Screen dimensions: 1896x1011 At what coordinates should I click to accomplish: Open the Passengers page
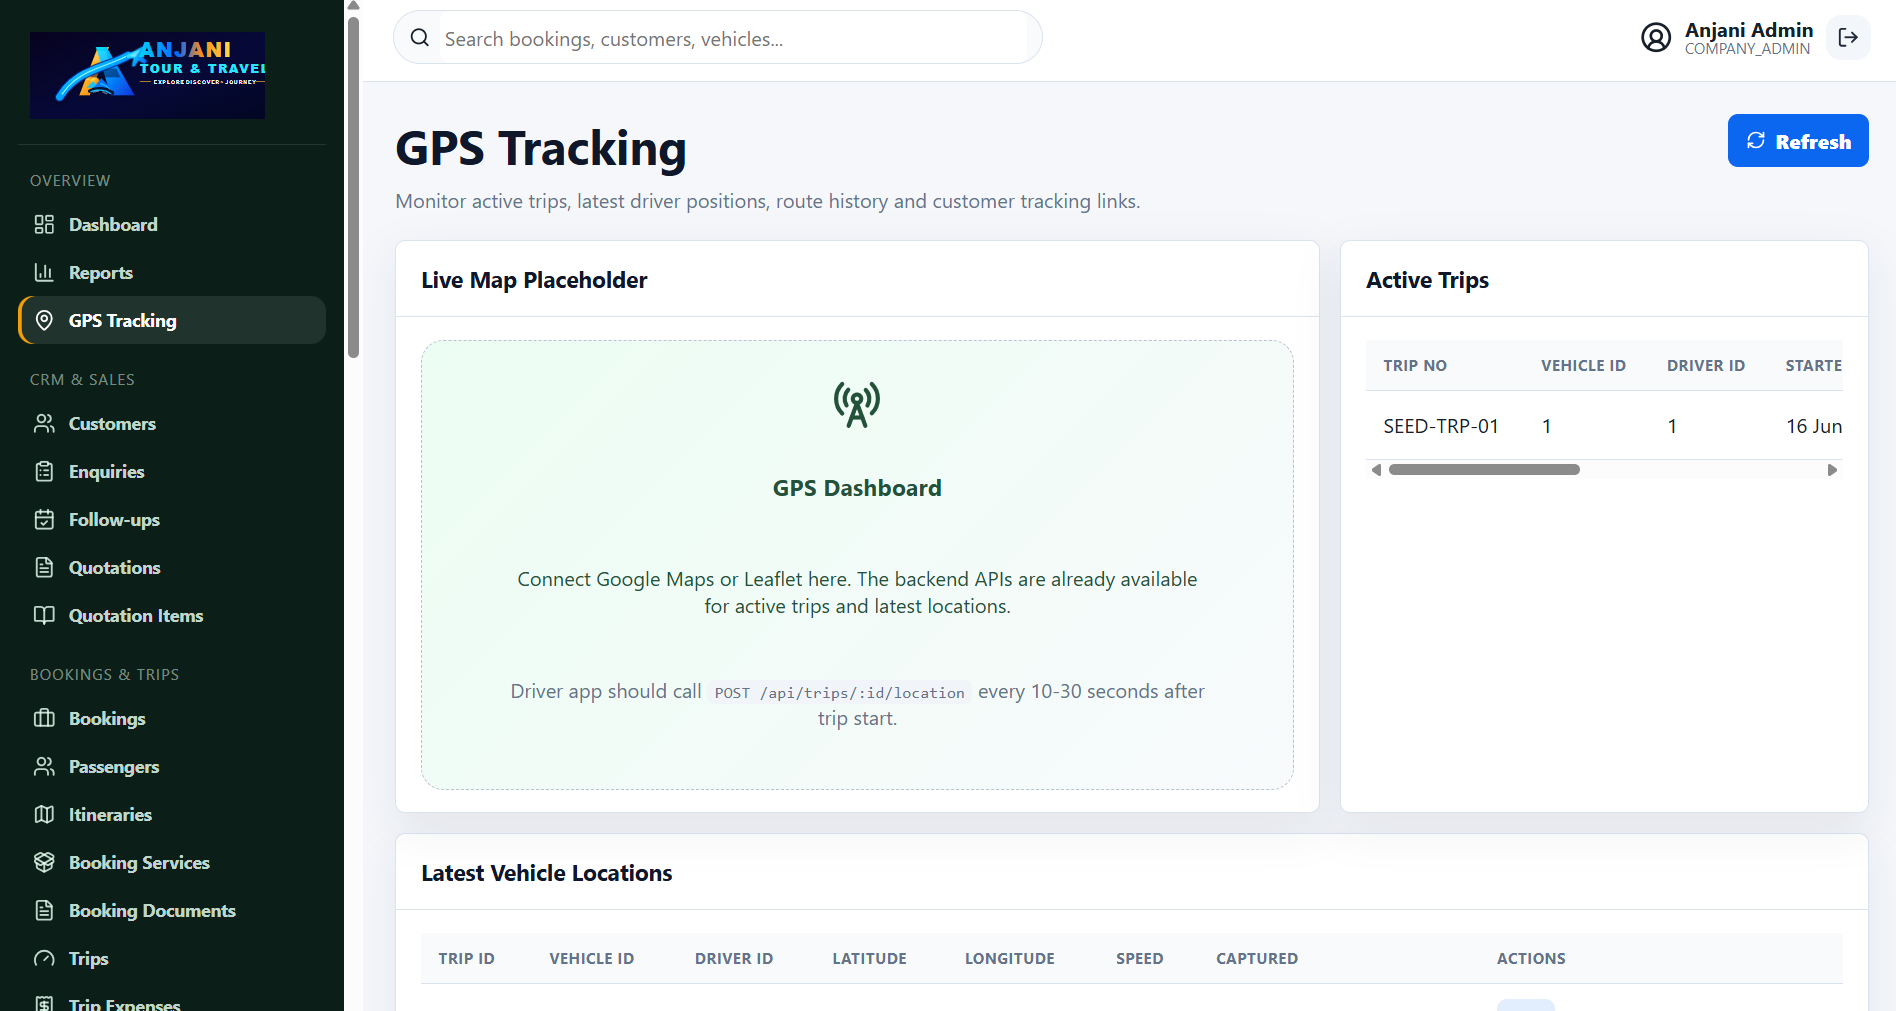tap(172, 766)
